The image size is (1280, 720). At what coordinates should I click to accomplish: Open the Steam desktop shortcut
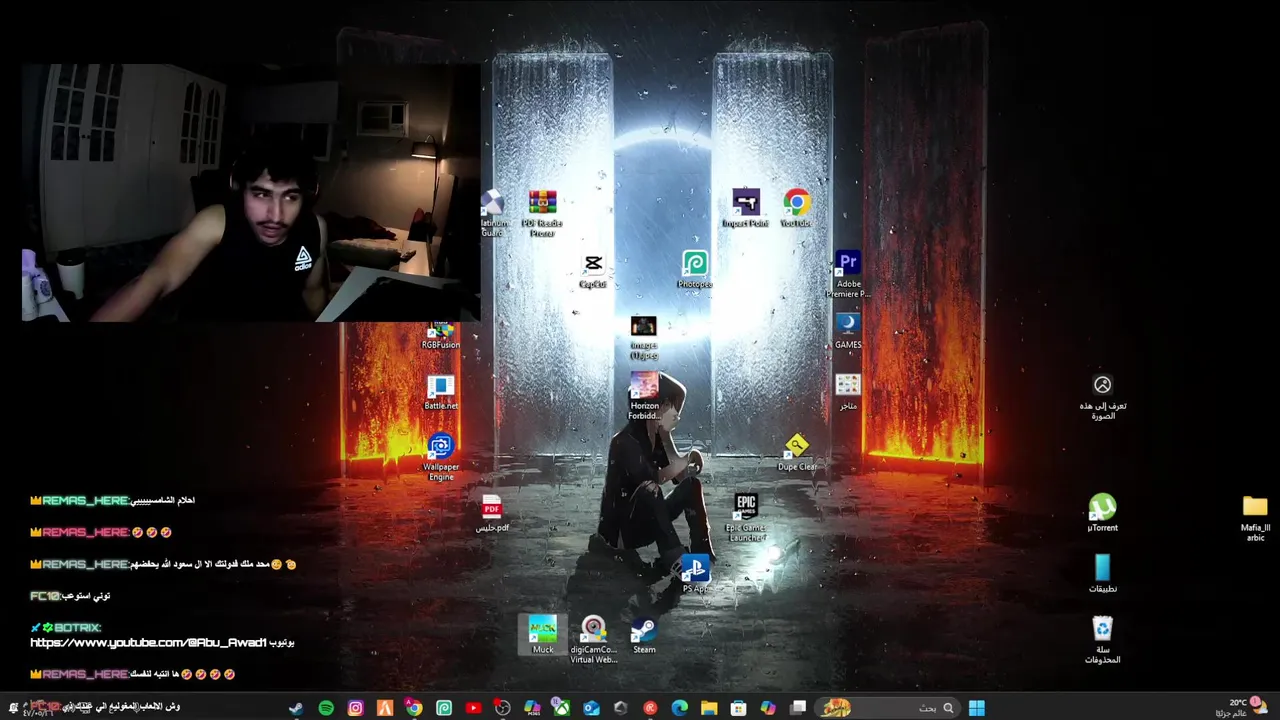pyautogui.click(x=644, y=636)
